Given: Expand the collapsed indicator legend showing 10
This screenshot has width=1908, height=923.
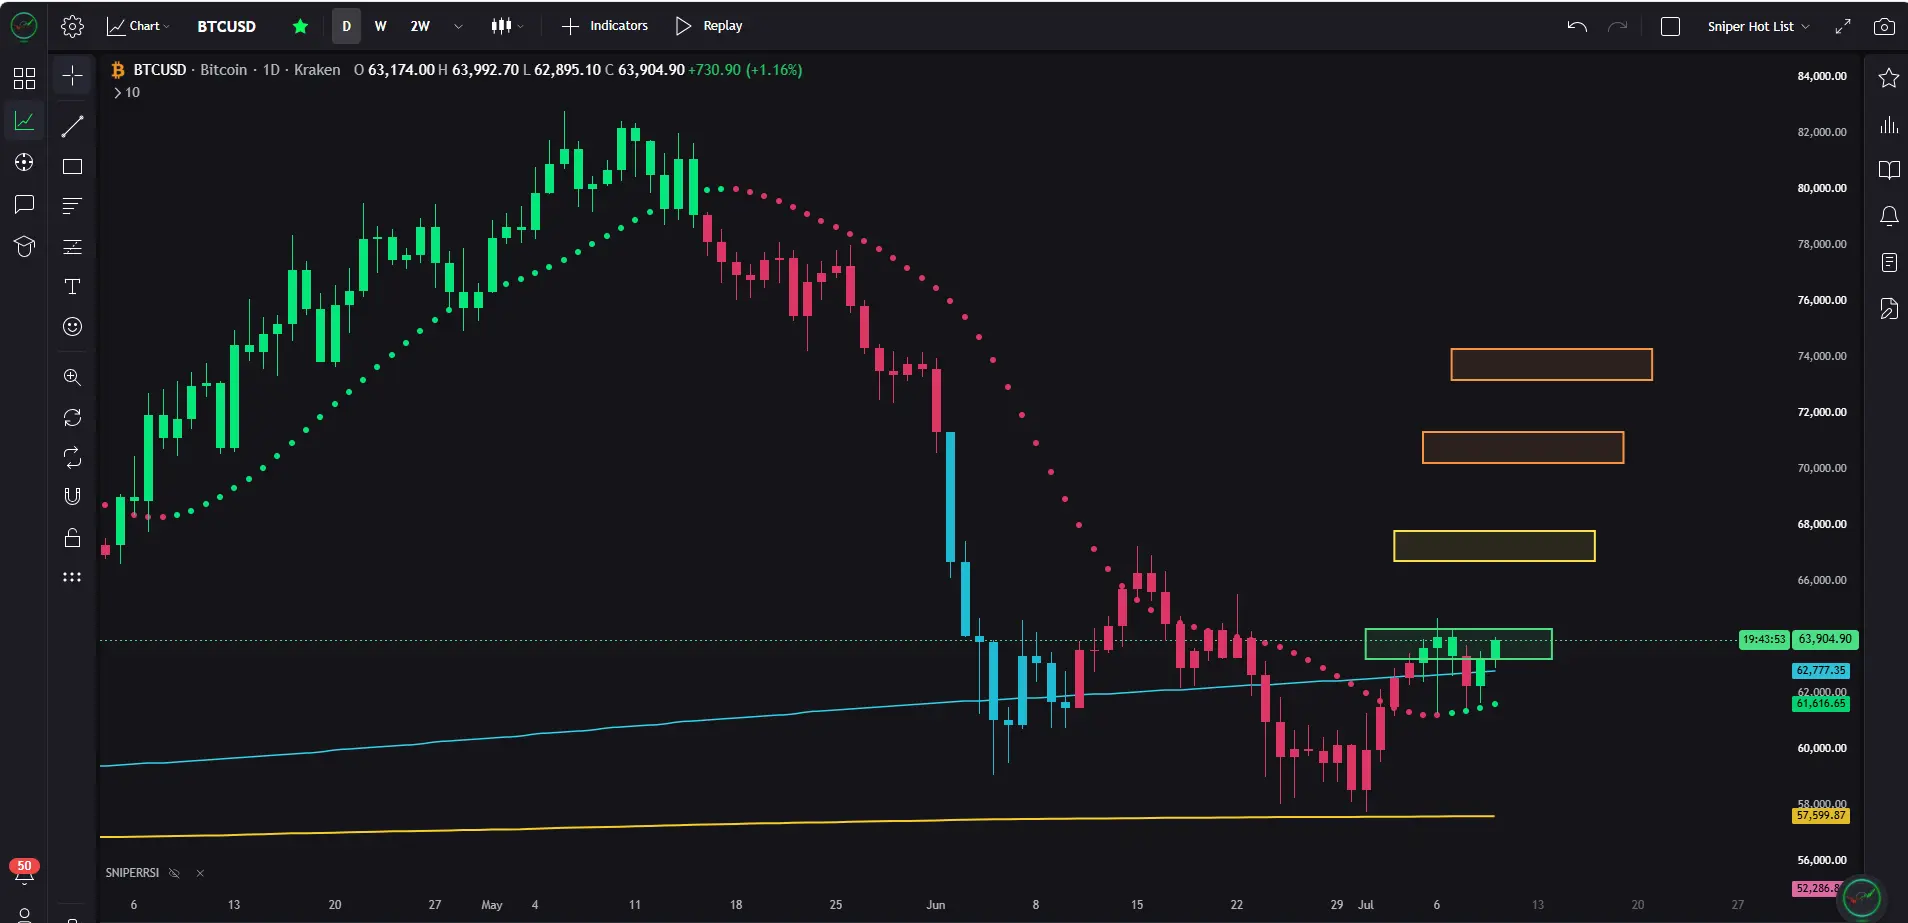Looking at the screenshot, I should point(126,92).
